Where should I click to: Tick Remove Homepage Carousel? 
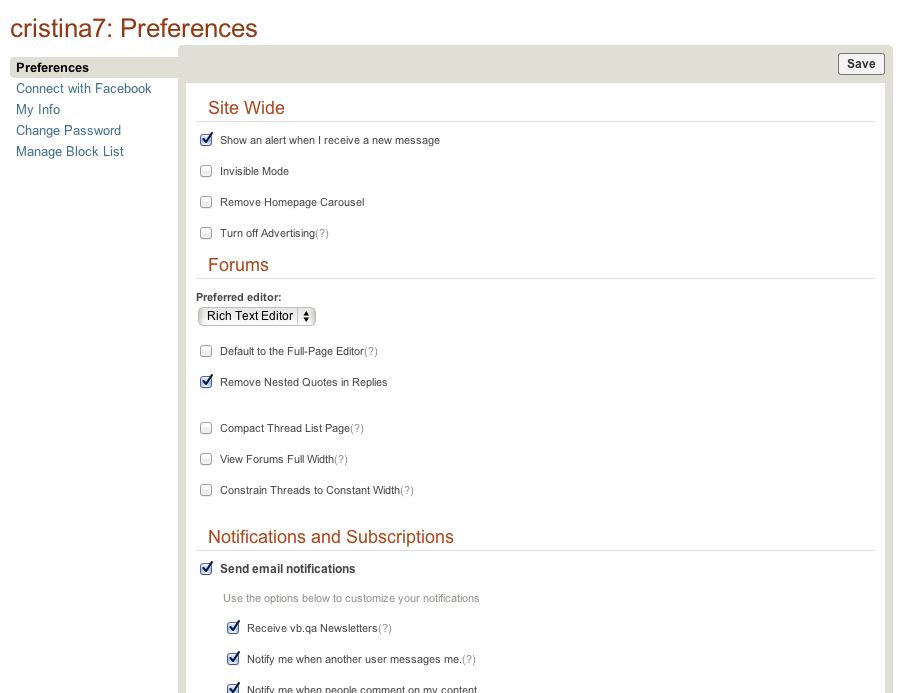point(206,202)
